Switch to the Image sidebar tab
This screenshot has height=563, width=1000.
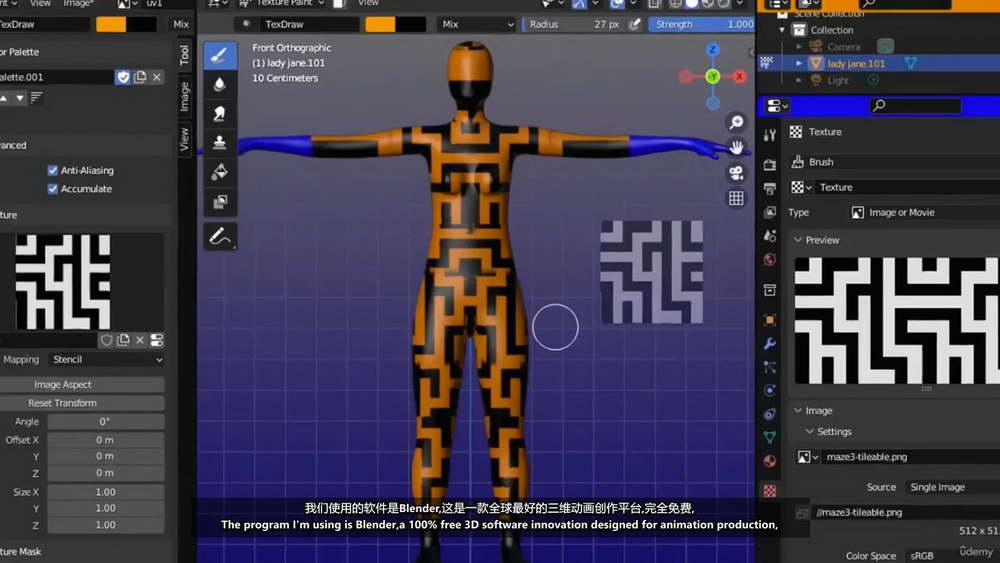click(184, 96)
